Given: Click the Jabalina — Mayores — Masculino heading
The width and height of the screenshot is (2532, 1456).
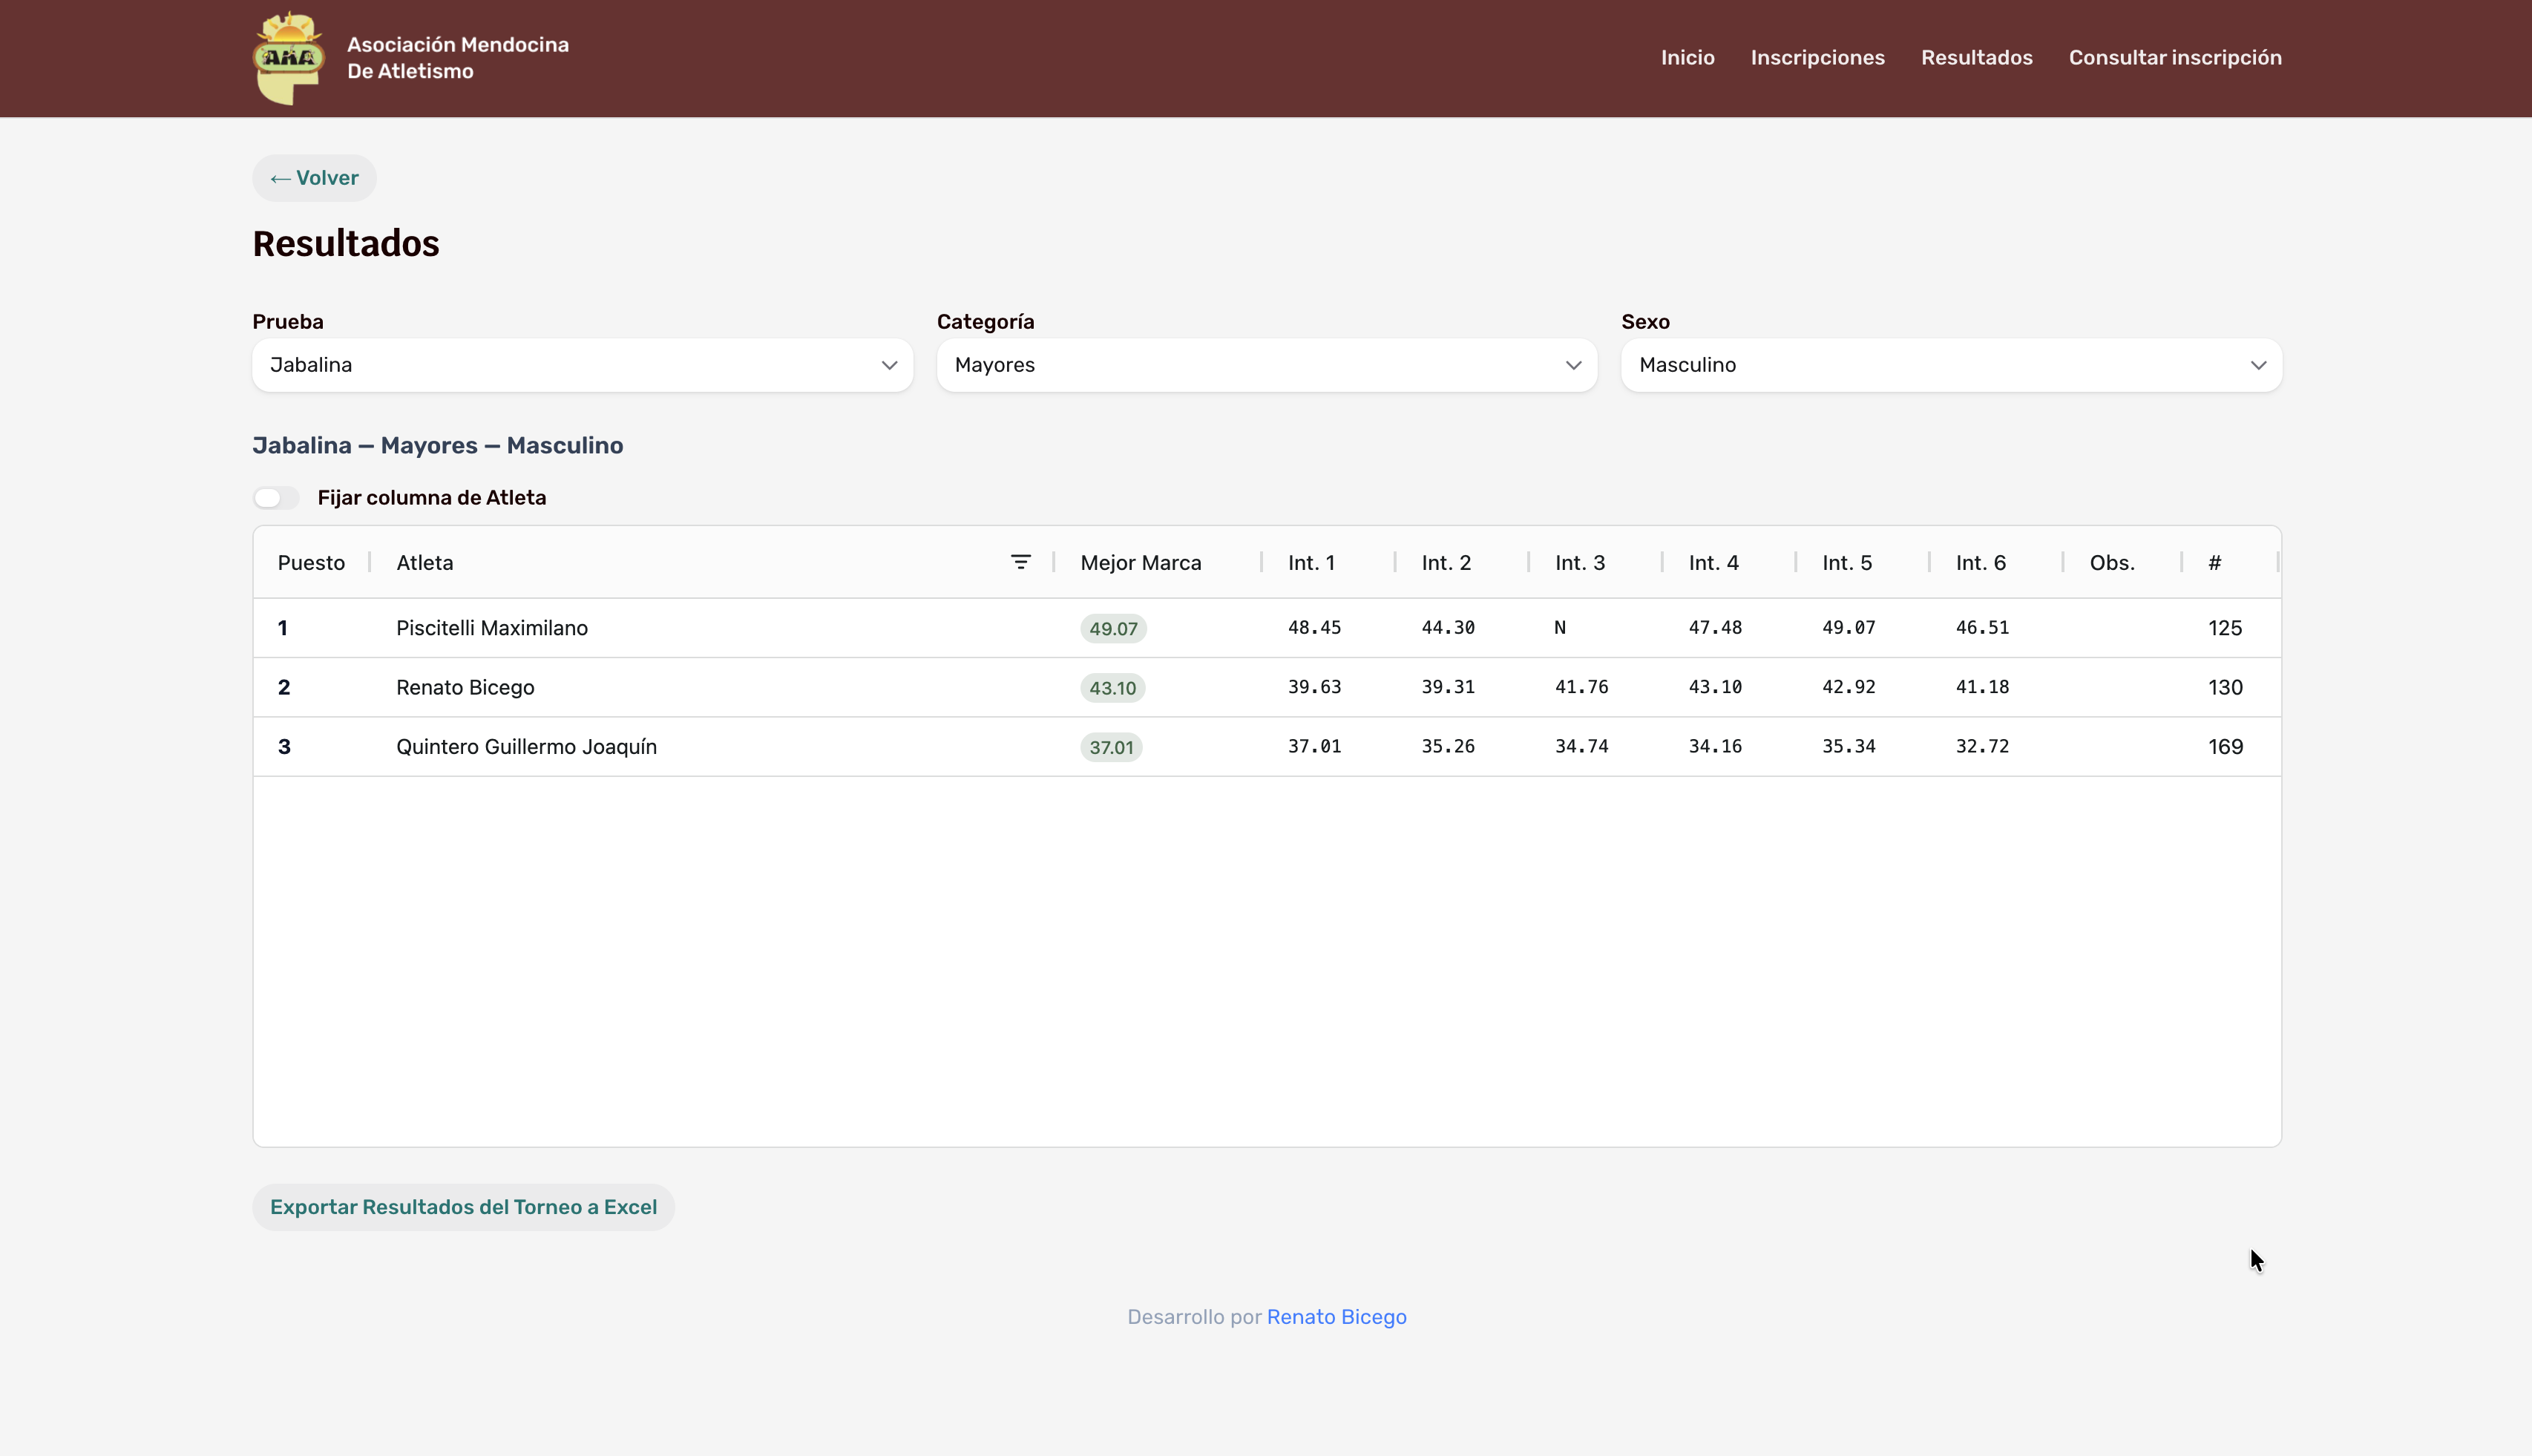Looking at the screenshot, I should coord(437,446).
